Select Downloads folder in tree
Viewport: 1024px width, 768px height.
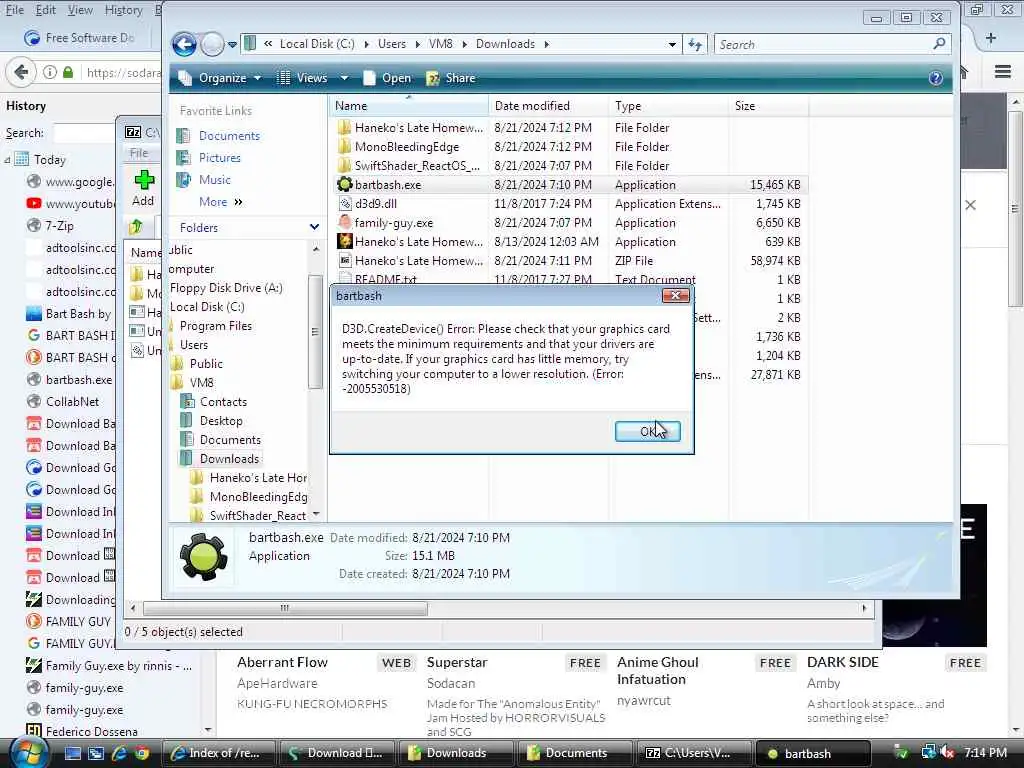[x=229, y=458]
